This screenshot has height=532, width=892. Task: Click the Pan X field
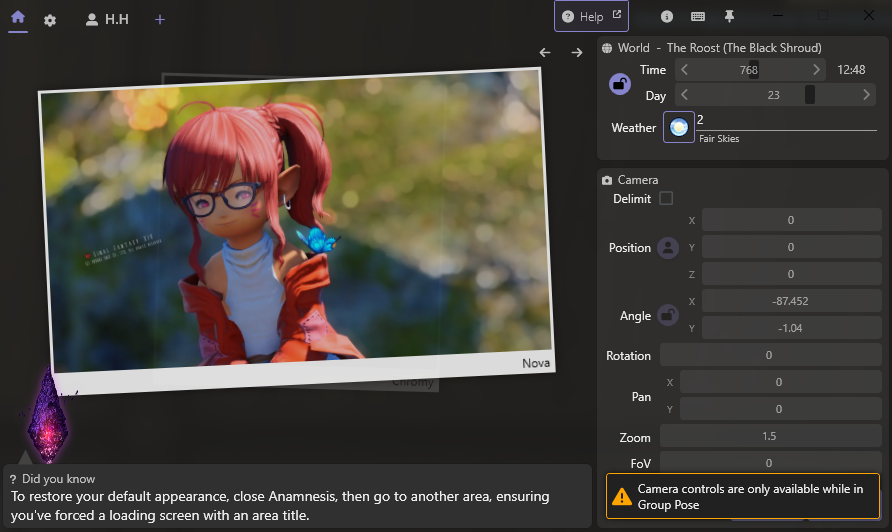(780, 382)
